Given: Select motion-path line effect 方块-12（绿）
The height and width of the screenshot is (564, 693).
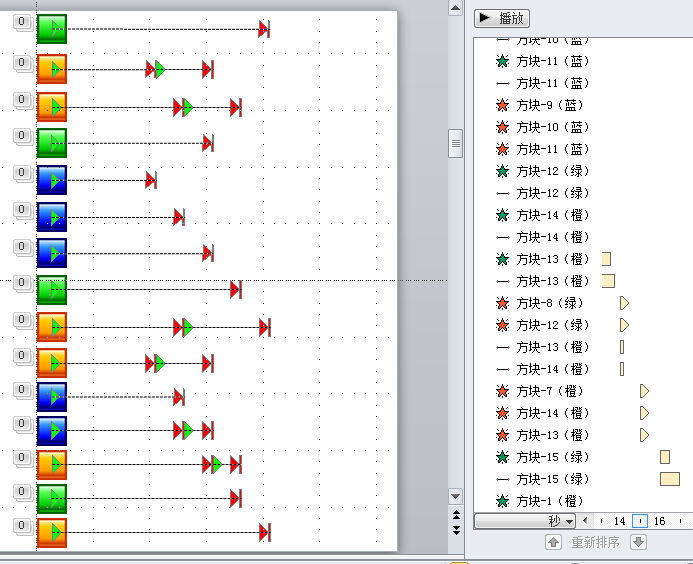Looking at the screenshot, I should [x=543, y=193].
